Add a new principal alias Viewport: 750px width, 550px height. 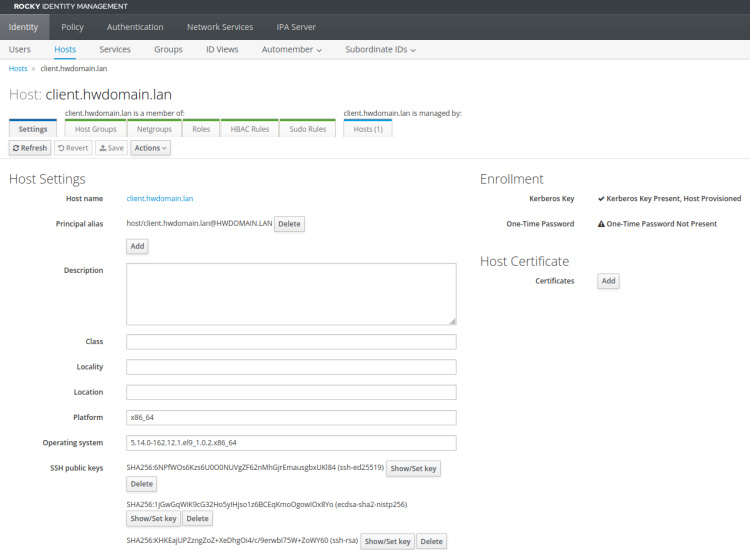(x=137, y=246)
